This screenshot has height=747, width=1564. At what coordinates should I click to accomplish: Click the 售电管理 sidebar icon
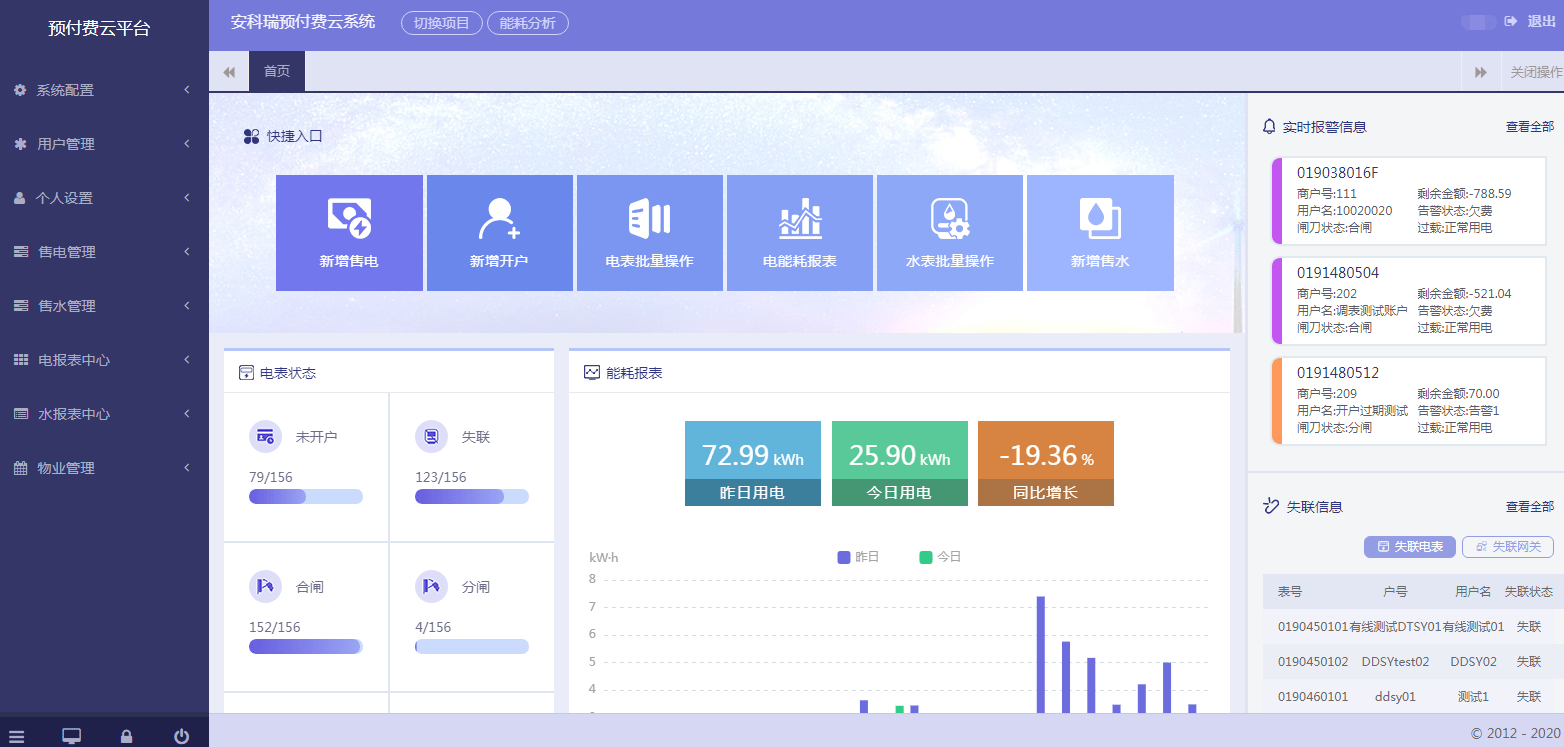click(20, 252)
